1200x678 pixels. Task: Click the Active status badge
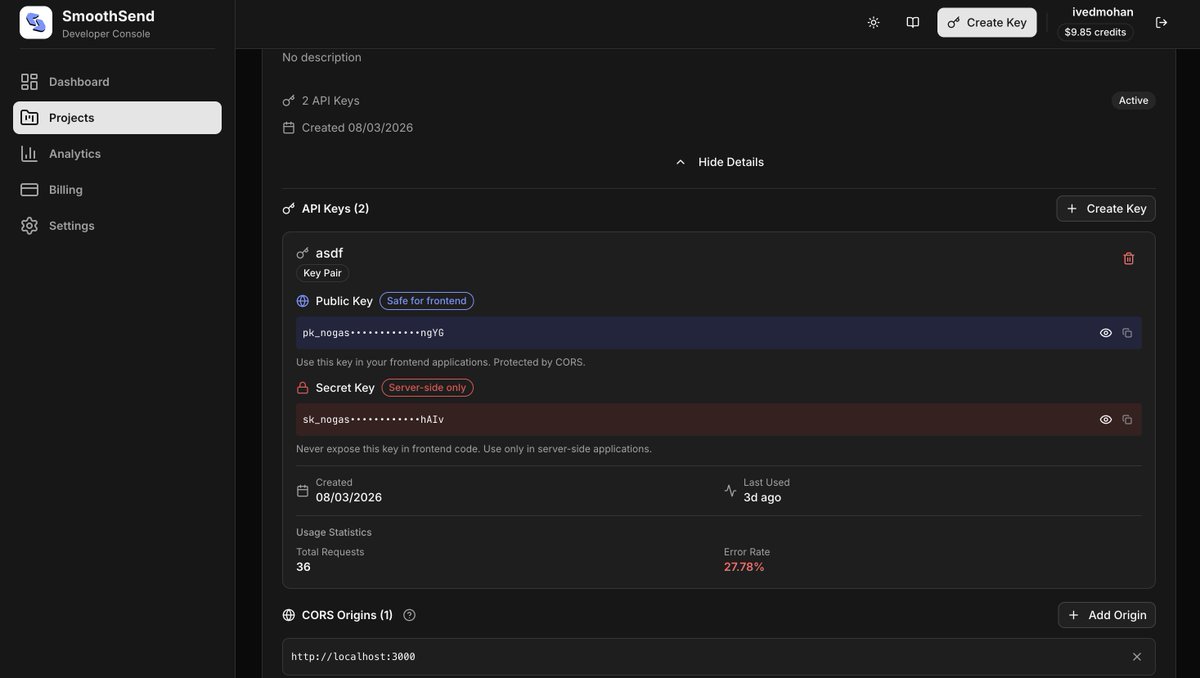1134,100
